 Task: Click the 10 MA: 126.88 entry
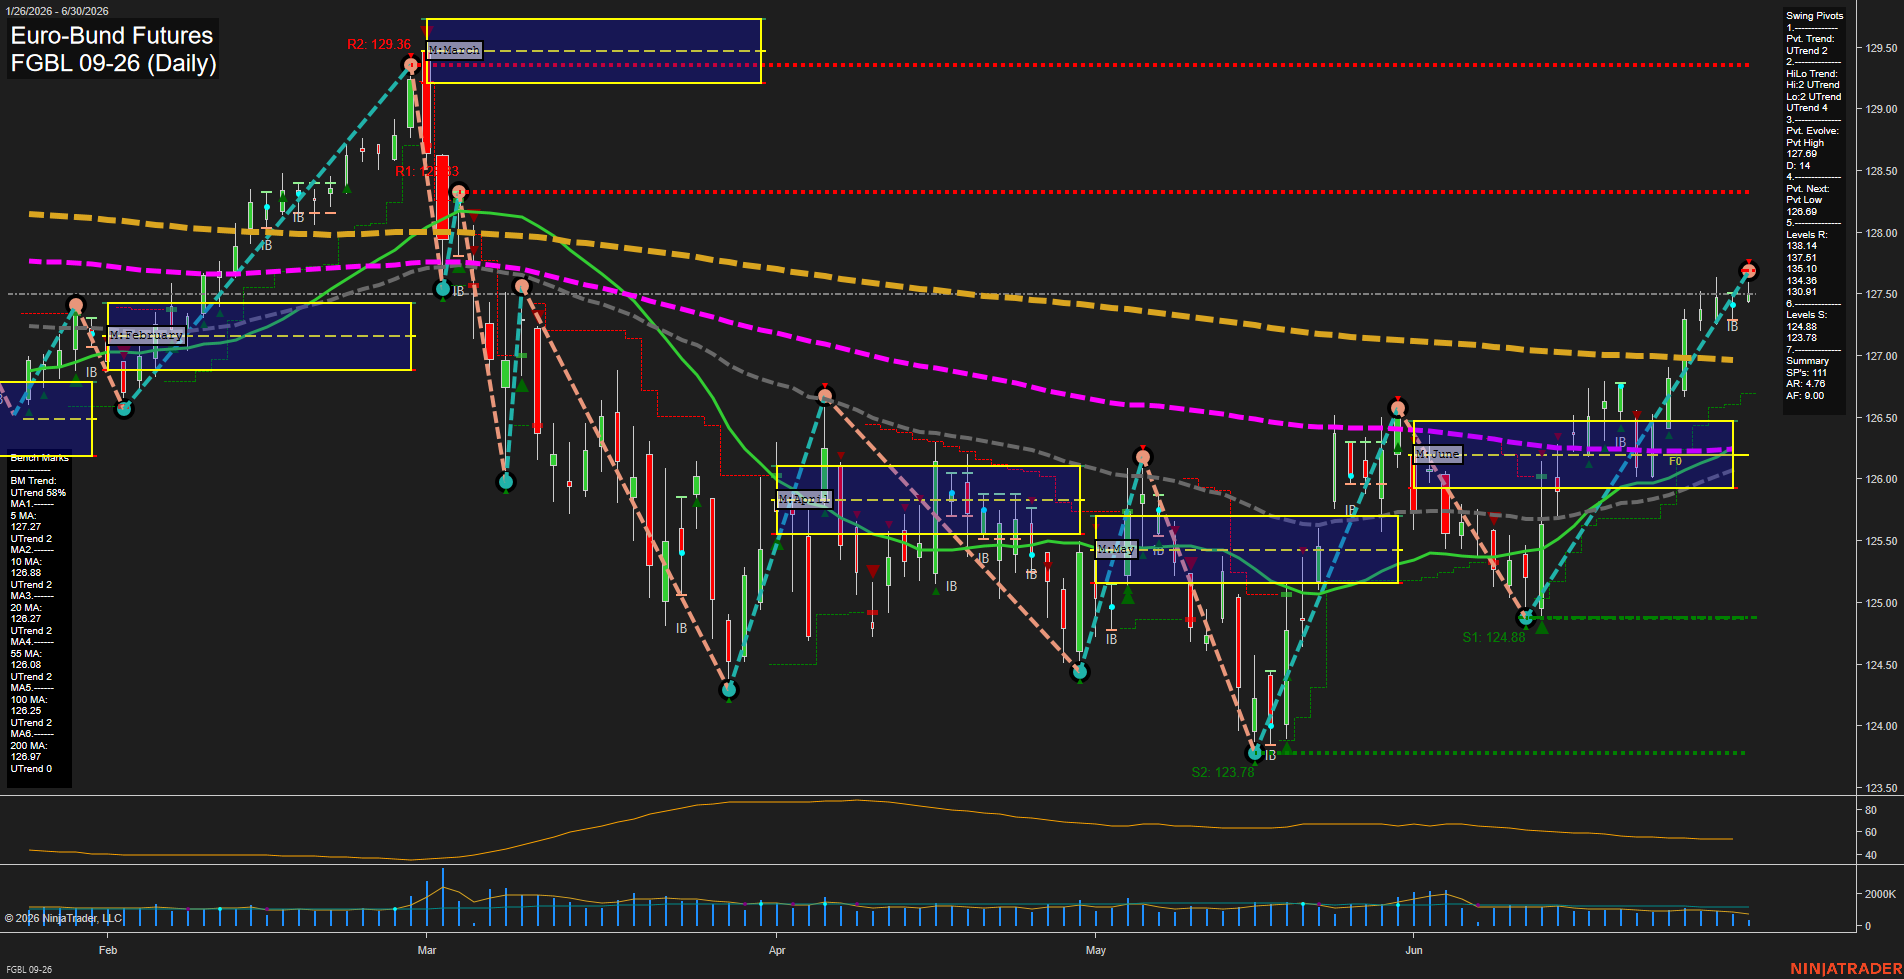pos(26,567)
